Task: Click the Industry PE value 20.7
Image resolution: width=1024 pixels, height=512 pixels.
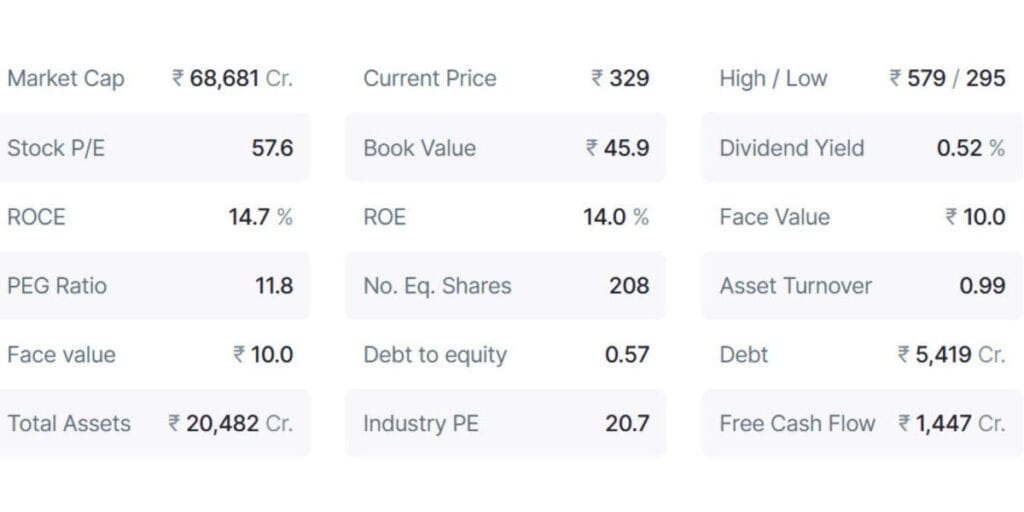Action: click(627, 423)
